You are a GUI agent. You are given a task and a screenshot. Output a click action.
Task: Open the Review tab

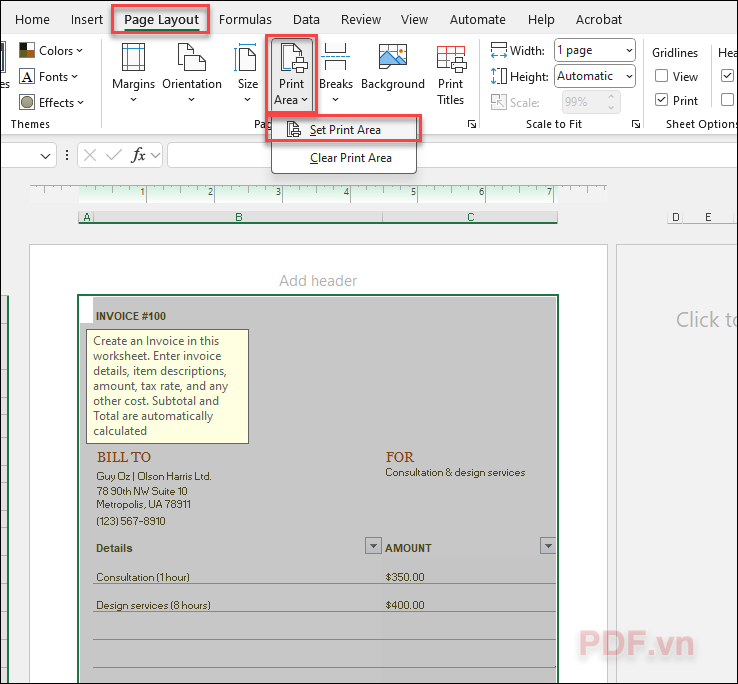pyautogui.click(x=361, y=19)
